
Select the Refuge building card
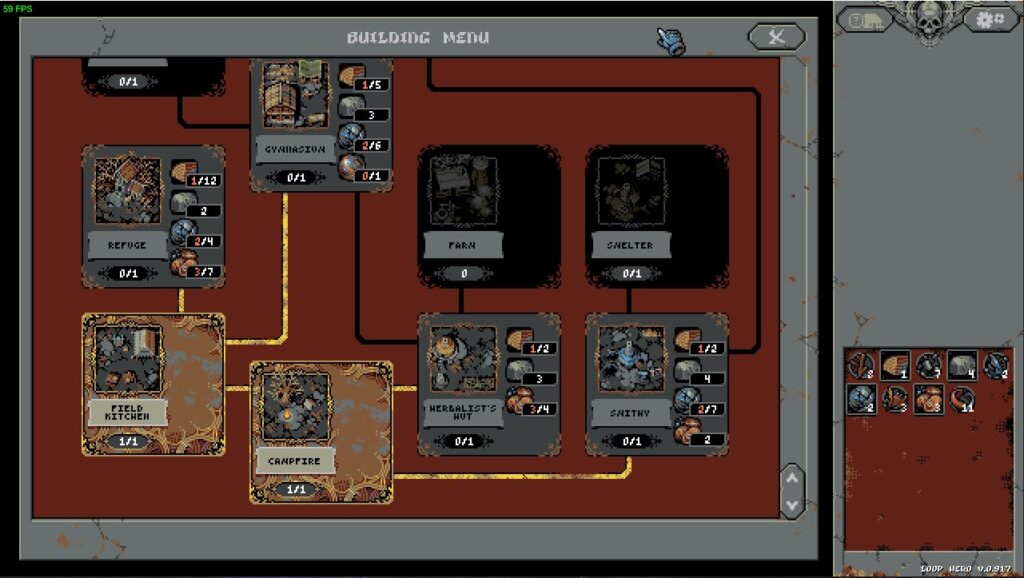[x=153, y=216]
